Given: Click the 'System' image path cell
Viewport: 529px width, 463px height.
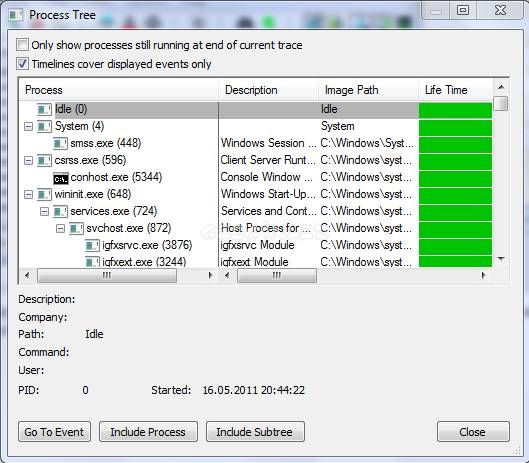Looking at the screenshot, I should point(337,126).
